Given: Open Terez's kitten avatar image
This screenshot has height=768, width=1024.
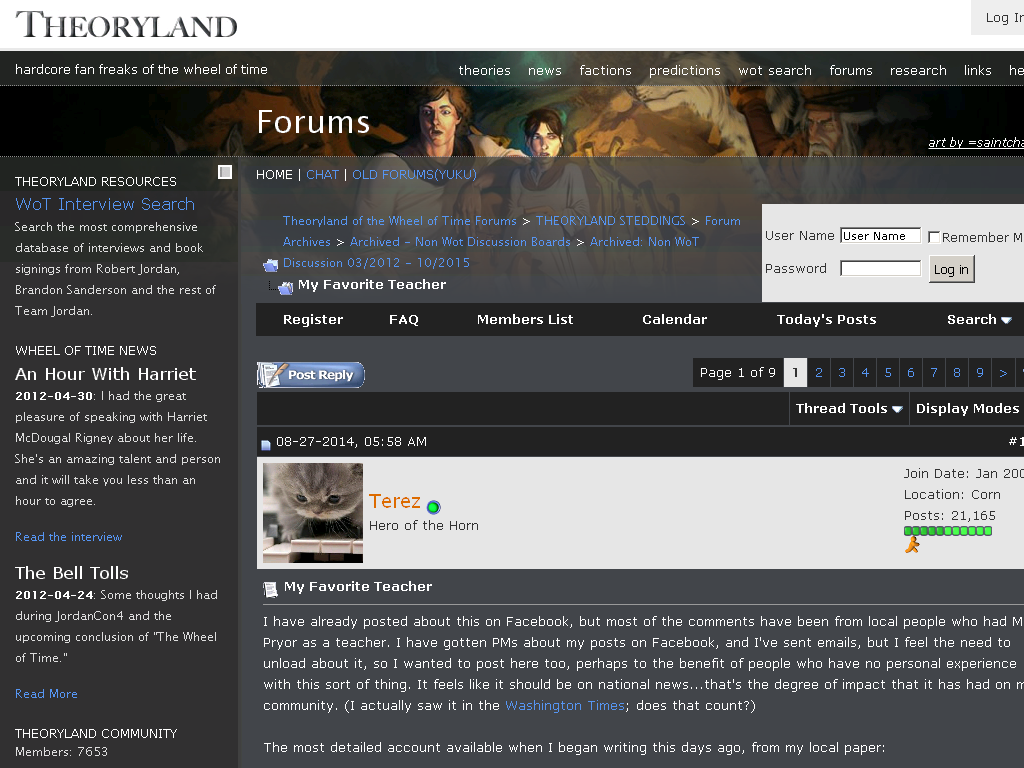Looking at the screenshot, I should click(313, 513).
